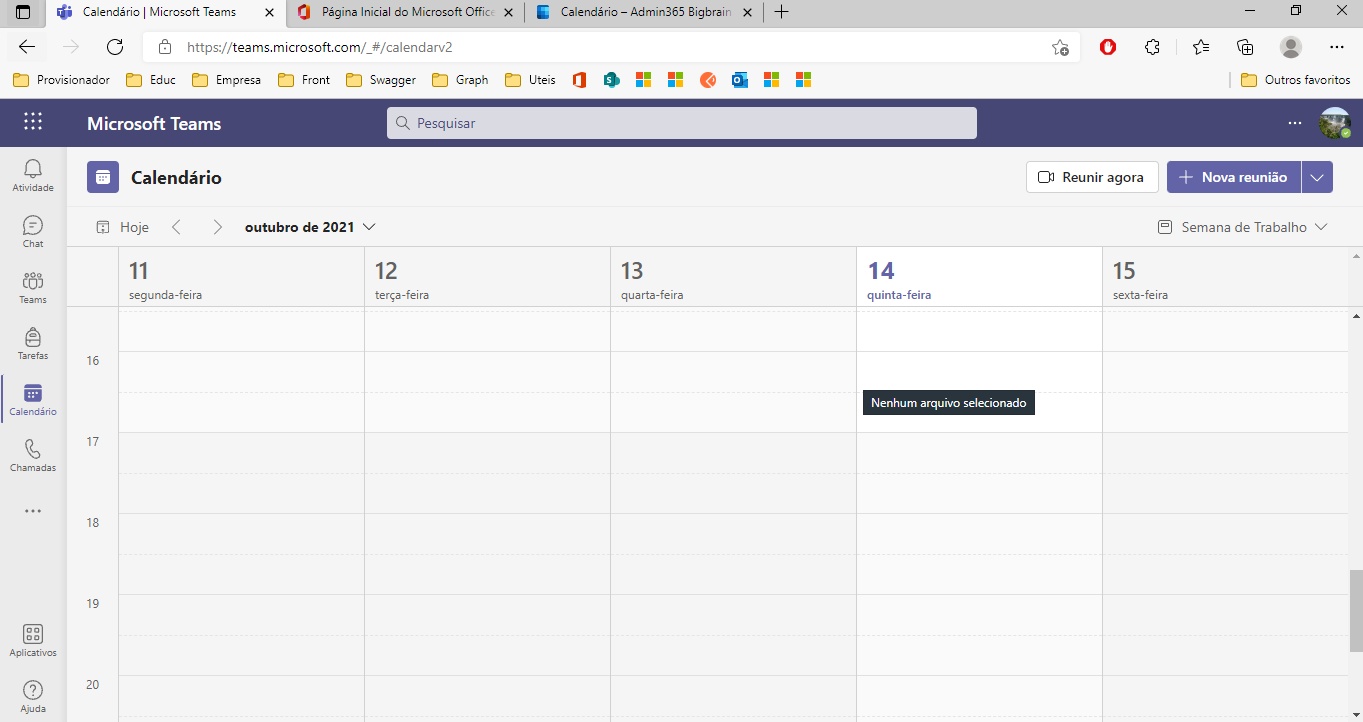
Task: Click the Reunir agora button
Action: 1092,177
